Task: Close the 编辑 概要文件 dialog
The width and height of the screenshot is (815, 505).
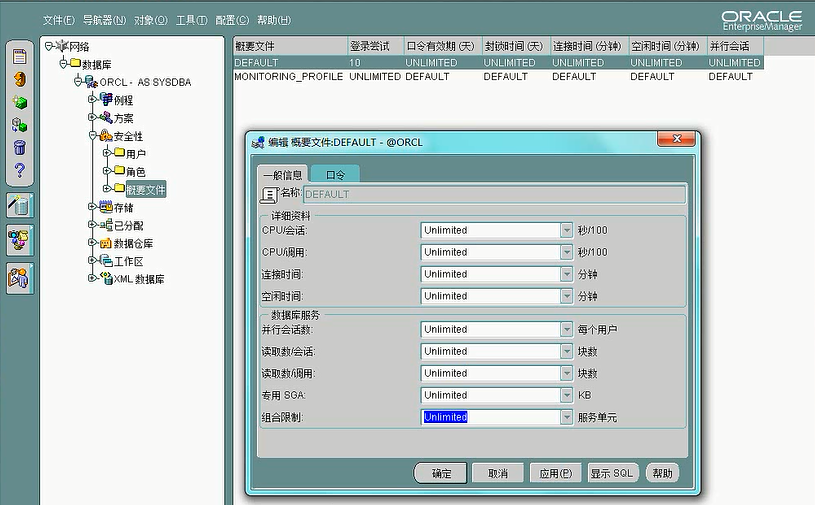Action: coord(676,139)
